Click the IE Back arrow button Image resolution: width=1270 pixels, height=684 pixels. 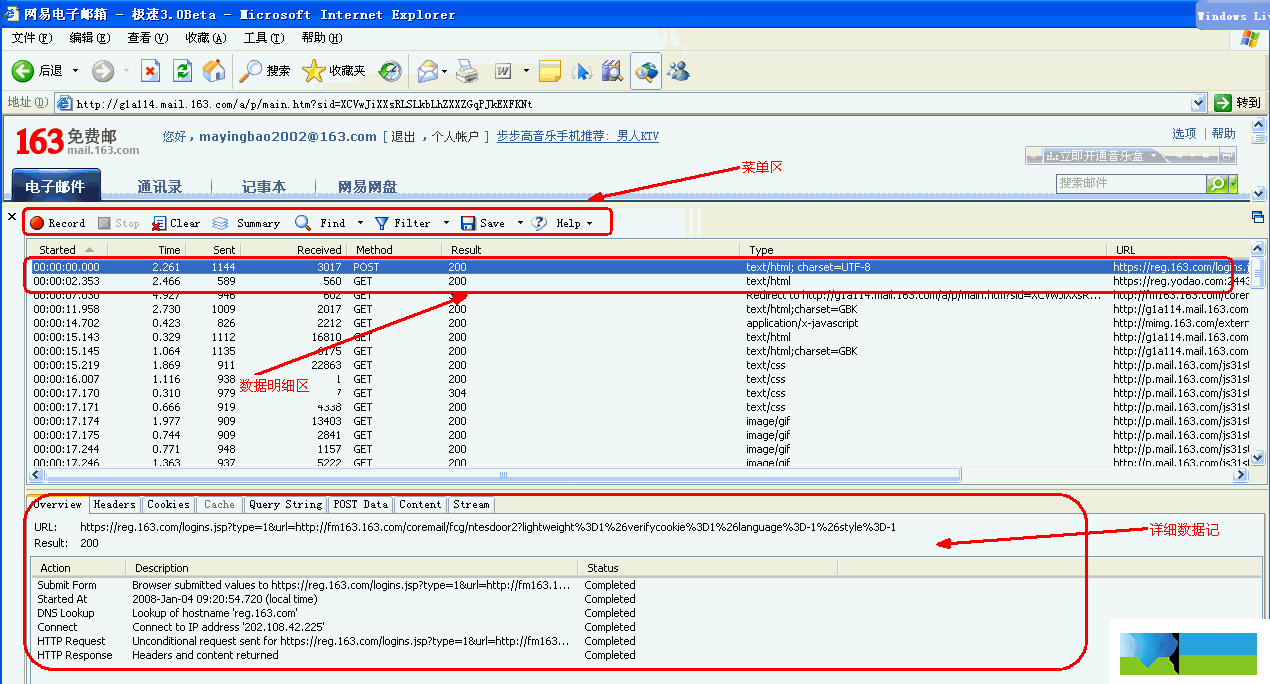(x=23, y=71)
